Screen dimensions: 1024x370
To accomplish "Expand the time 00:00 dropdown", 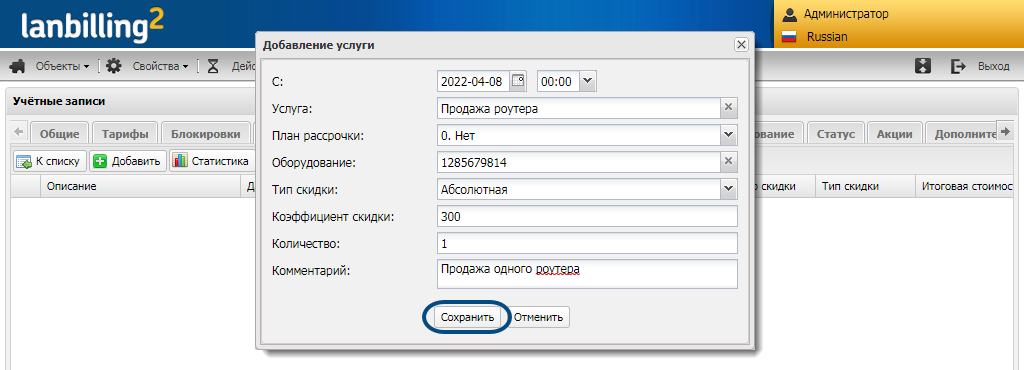I will [588, 81].
